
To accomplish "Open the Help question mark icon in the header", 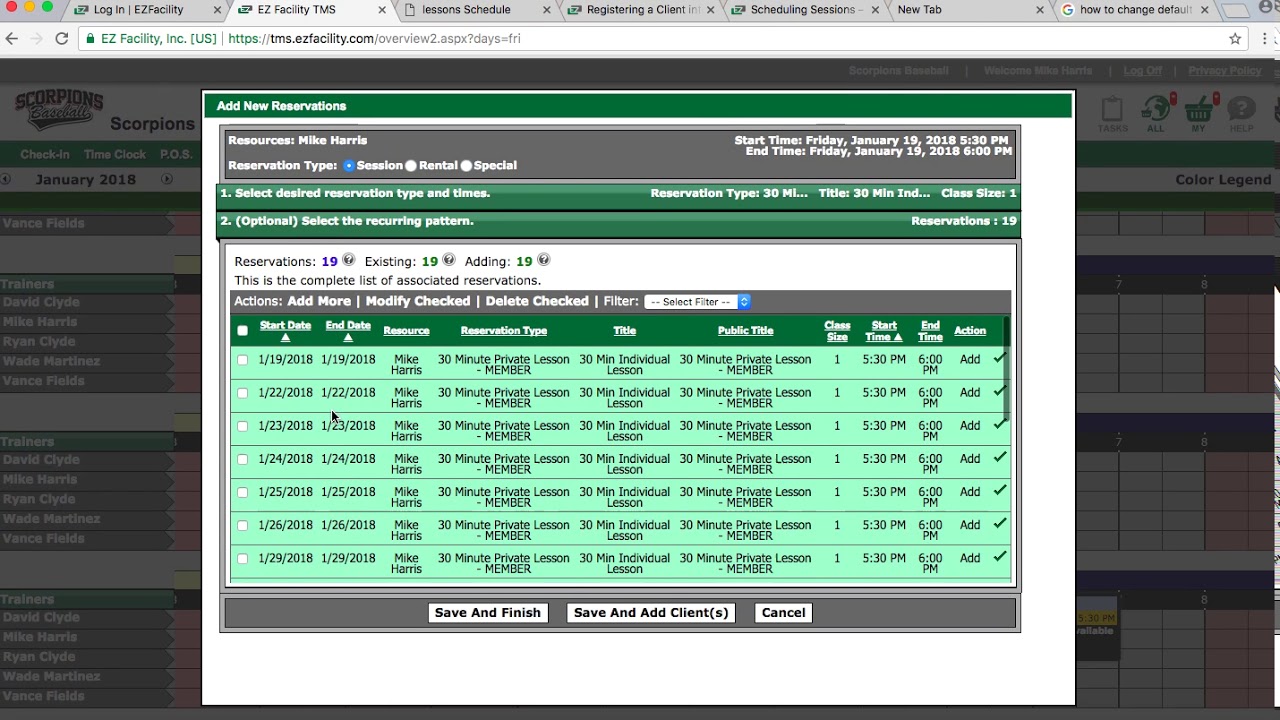I will click(1241, 114).
